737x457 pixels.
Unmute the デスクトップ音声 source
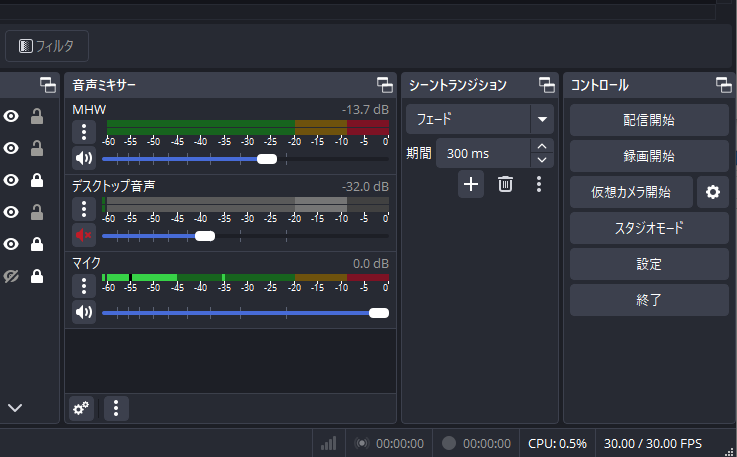click(84, 235)
